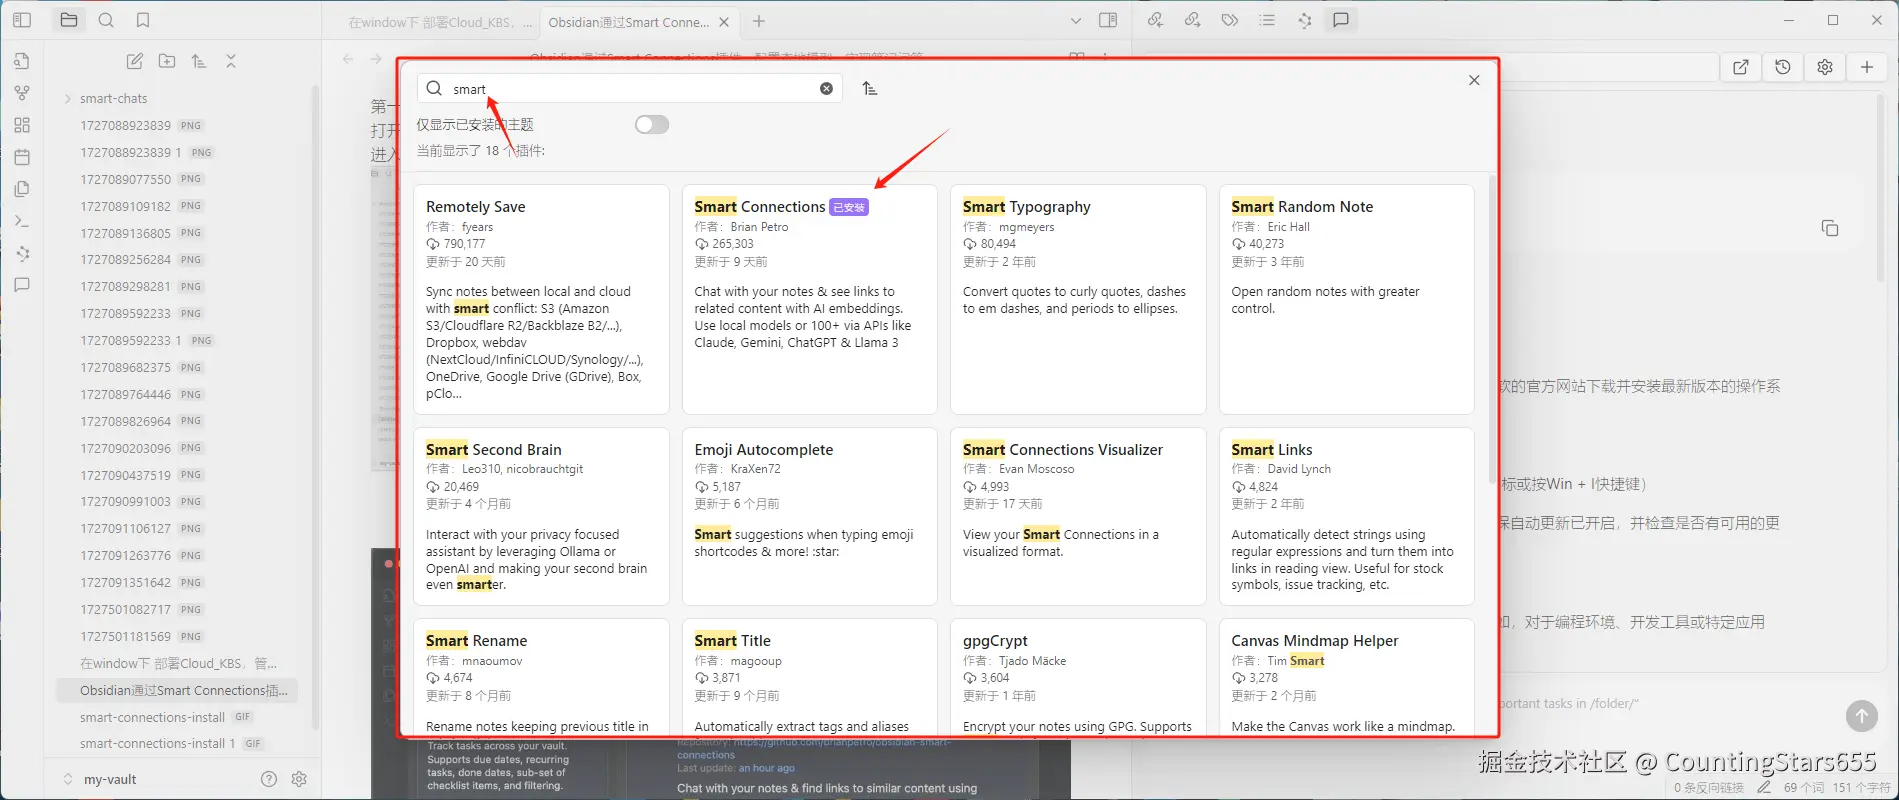The image size is (1899, 800).
Task: Show the tags pane in right sidebar
Action: click(1230, 20)
